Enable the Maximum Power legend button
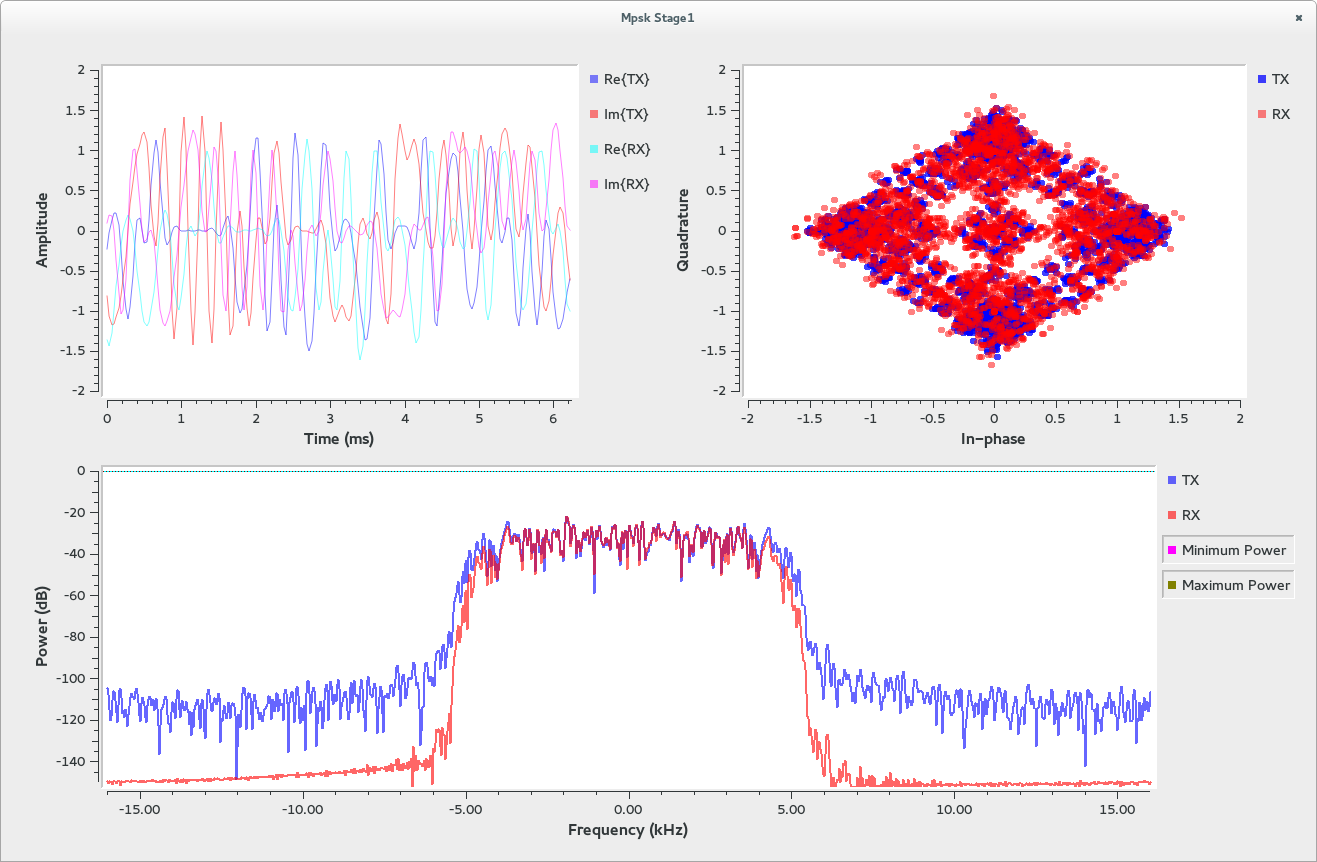 [1228, 585]
